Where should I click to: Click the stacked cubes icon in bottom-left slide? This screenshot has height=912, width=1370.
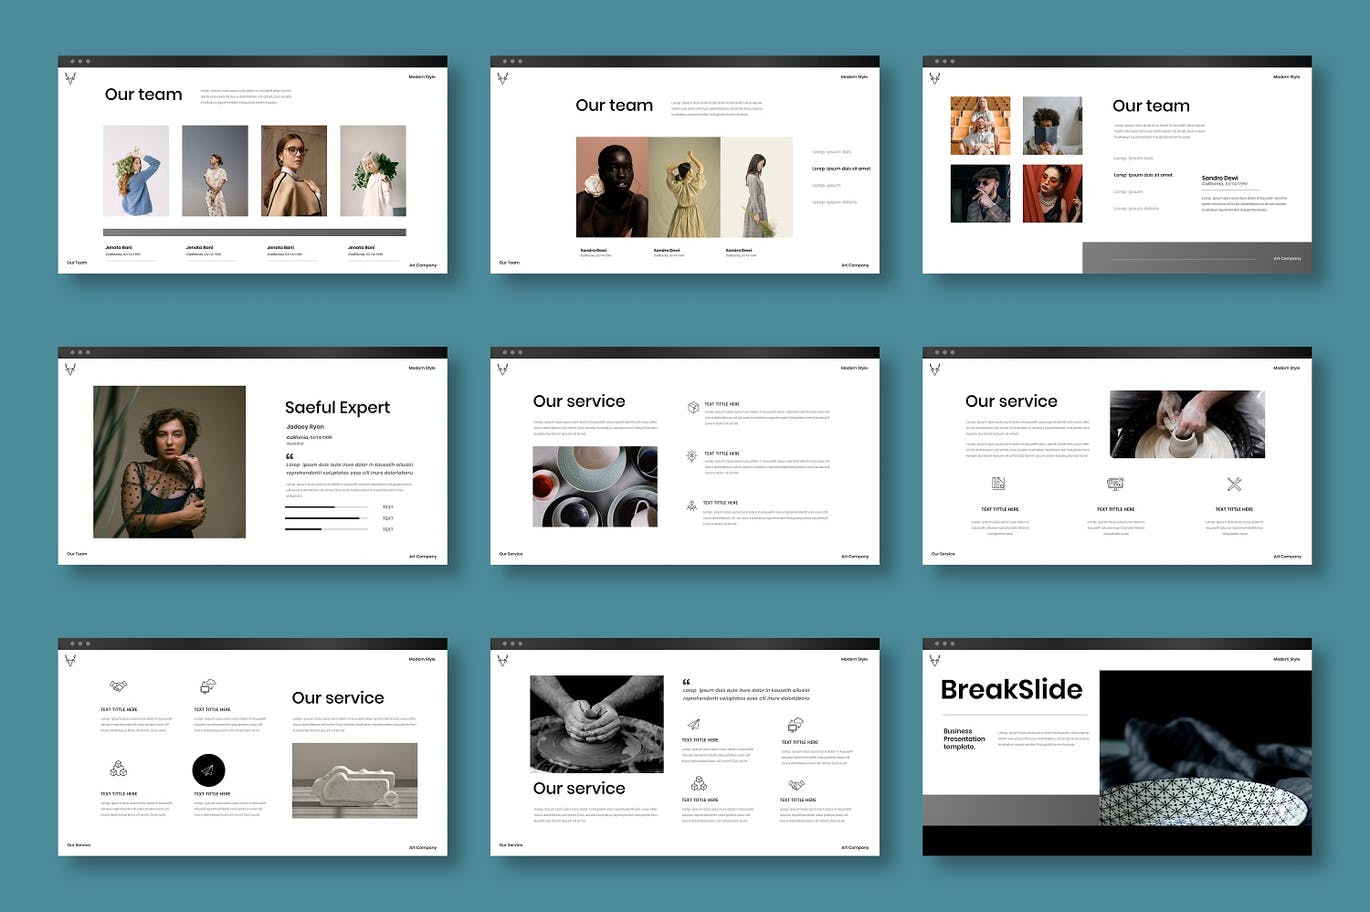[x=118, y=768]
